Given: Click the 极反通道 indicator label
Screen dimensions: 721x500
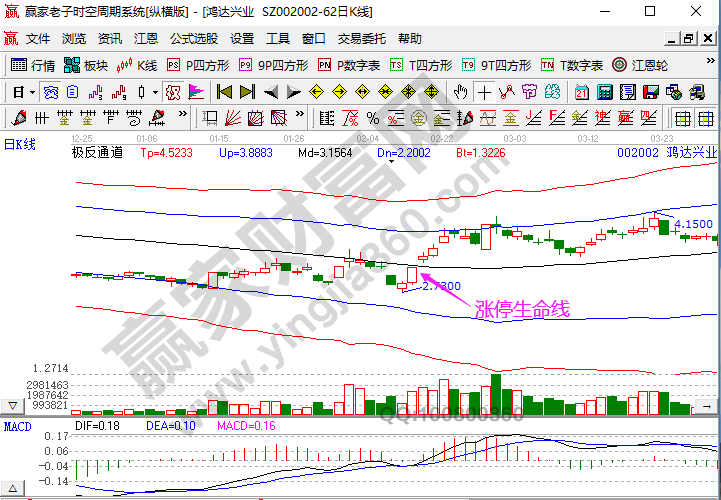Looking at the screenshot, I should pyautogui.click(x=98, y=153).
